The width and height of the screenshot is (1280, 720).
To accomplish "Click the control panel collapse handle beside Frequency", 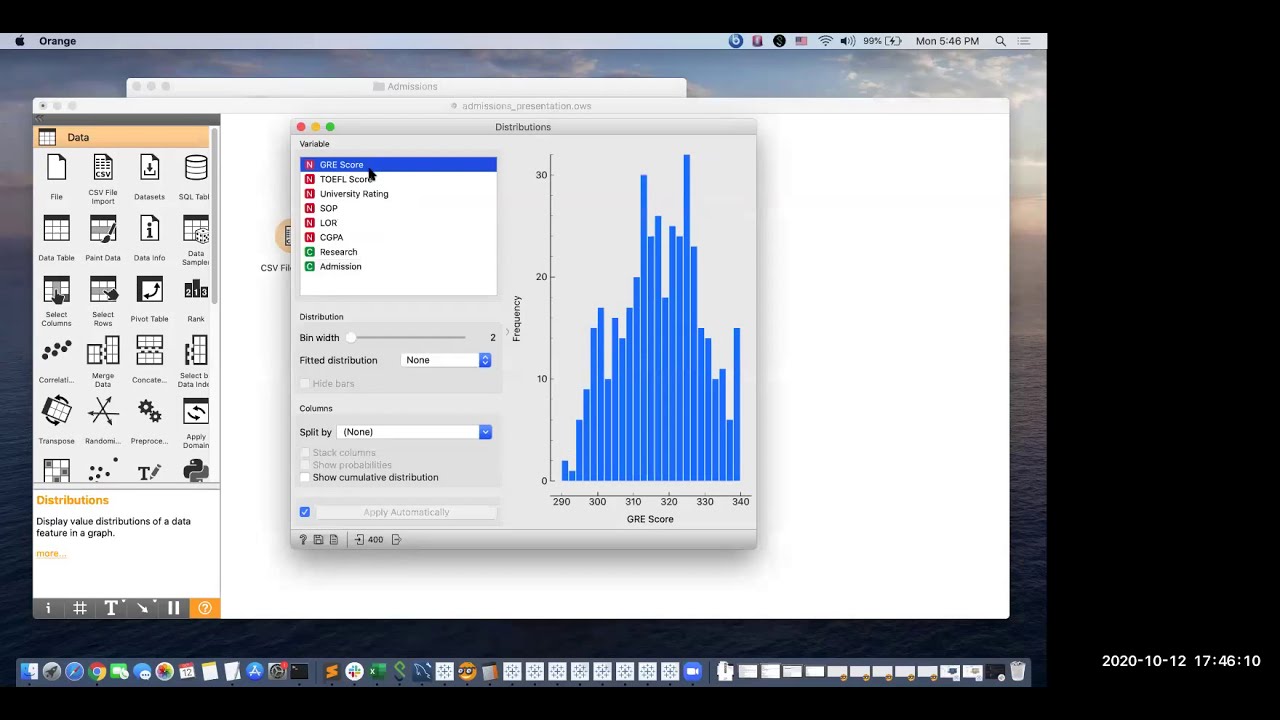I will [x=506, y=332].
